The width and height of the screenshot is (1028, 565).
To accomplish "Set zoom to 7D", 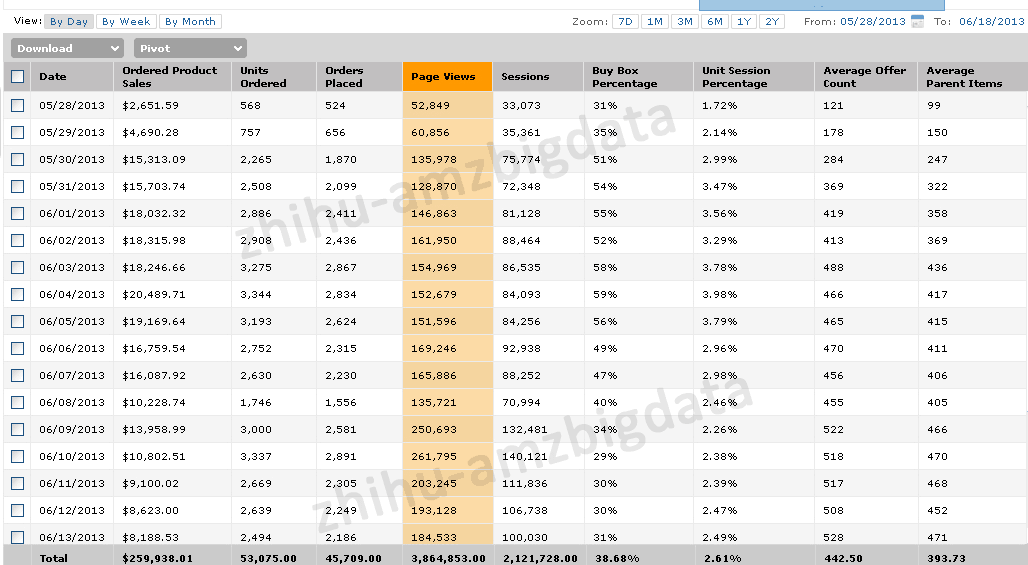I will coord(625,22).
